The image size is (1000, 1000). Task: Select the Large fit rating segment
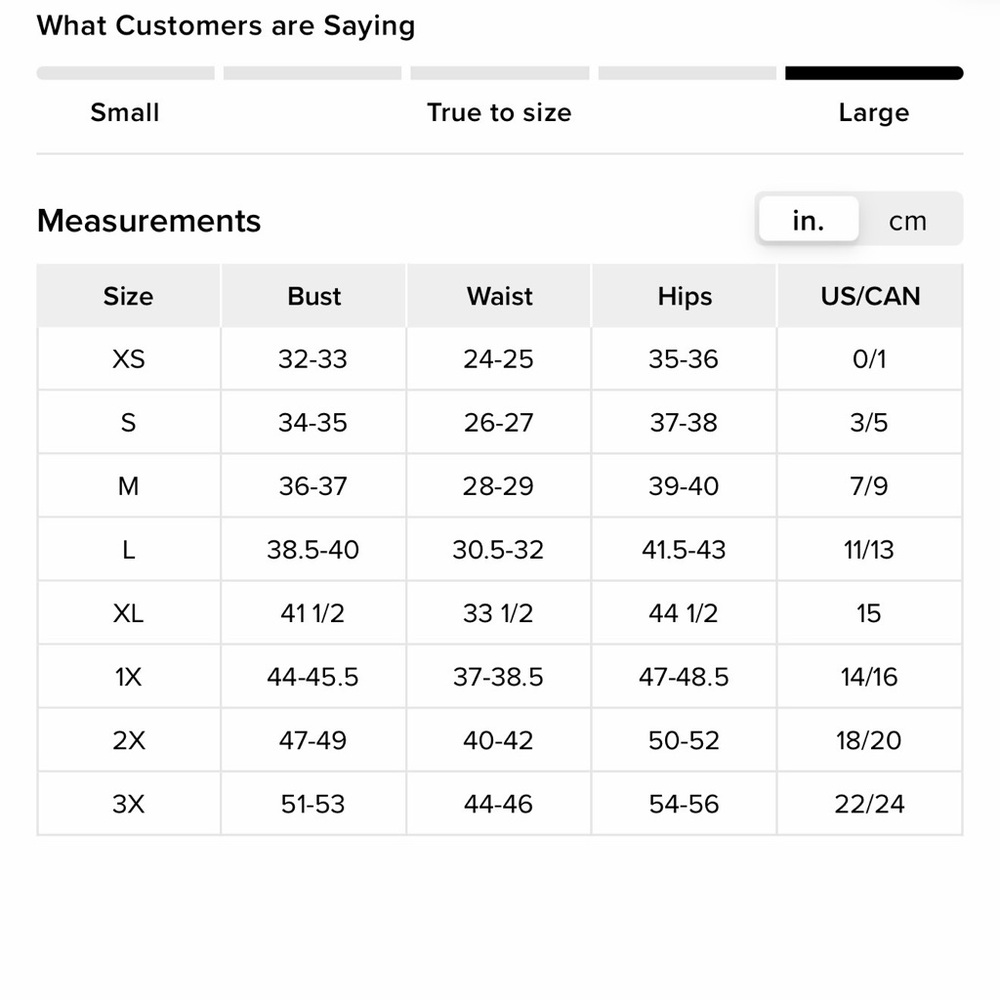874,73
